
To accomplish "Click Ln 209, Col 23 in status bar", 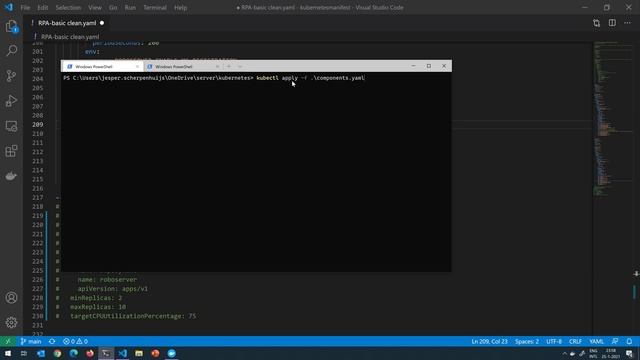I will (489, 341).
